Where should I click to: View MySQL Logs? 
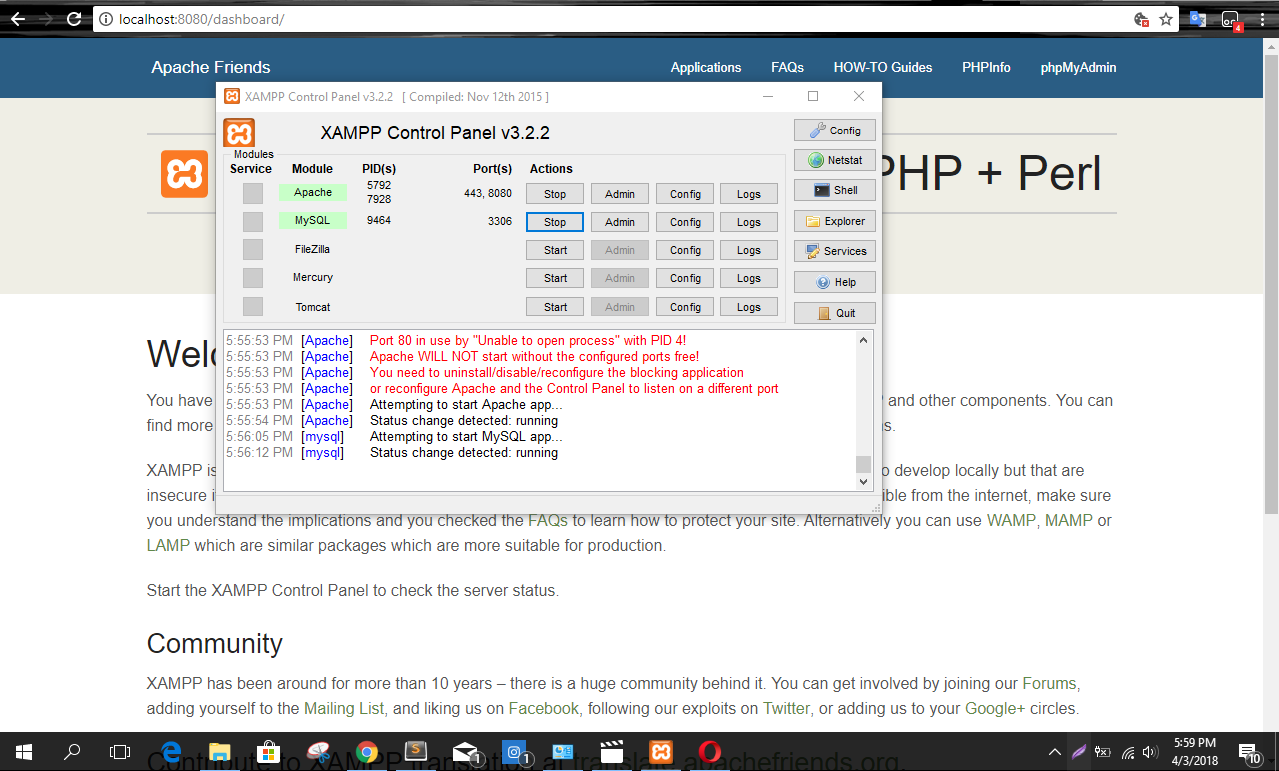tap(749, 222)
